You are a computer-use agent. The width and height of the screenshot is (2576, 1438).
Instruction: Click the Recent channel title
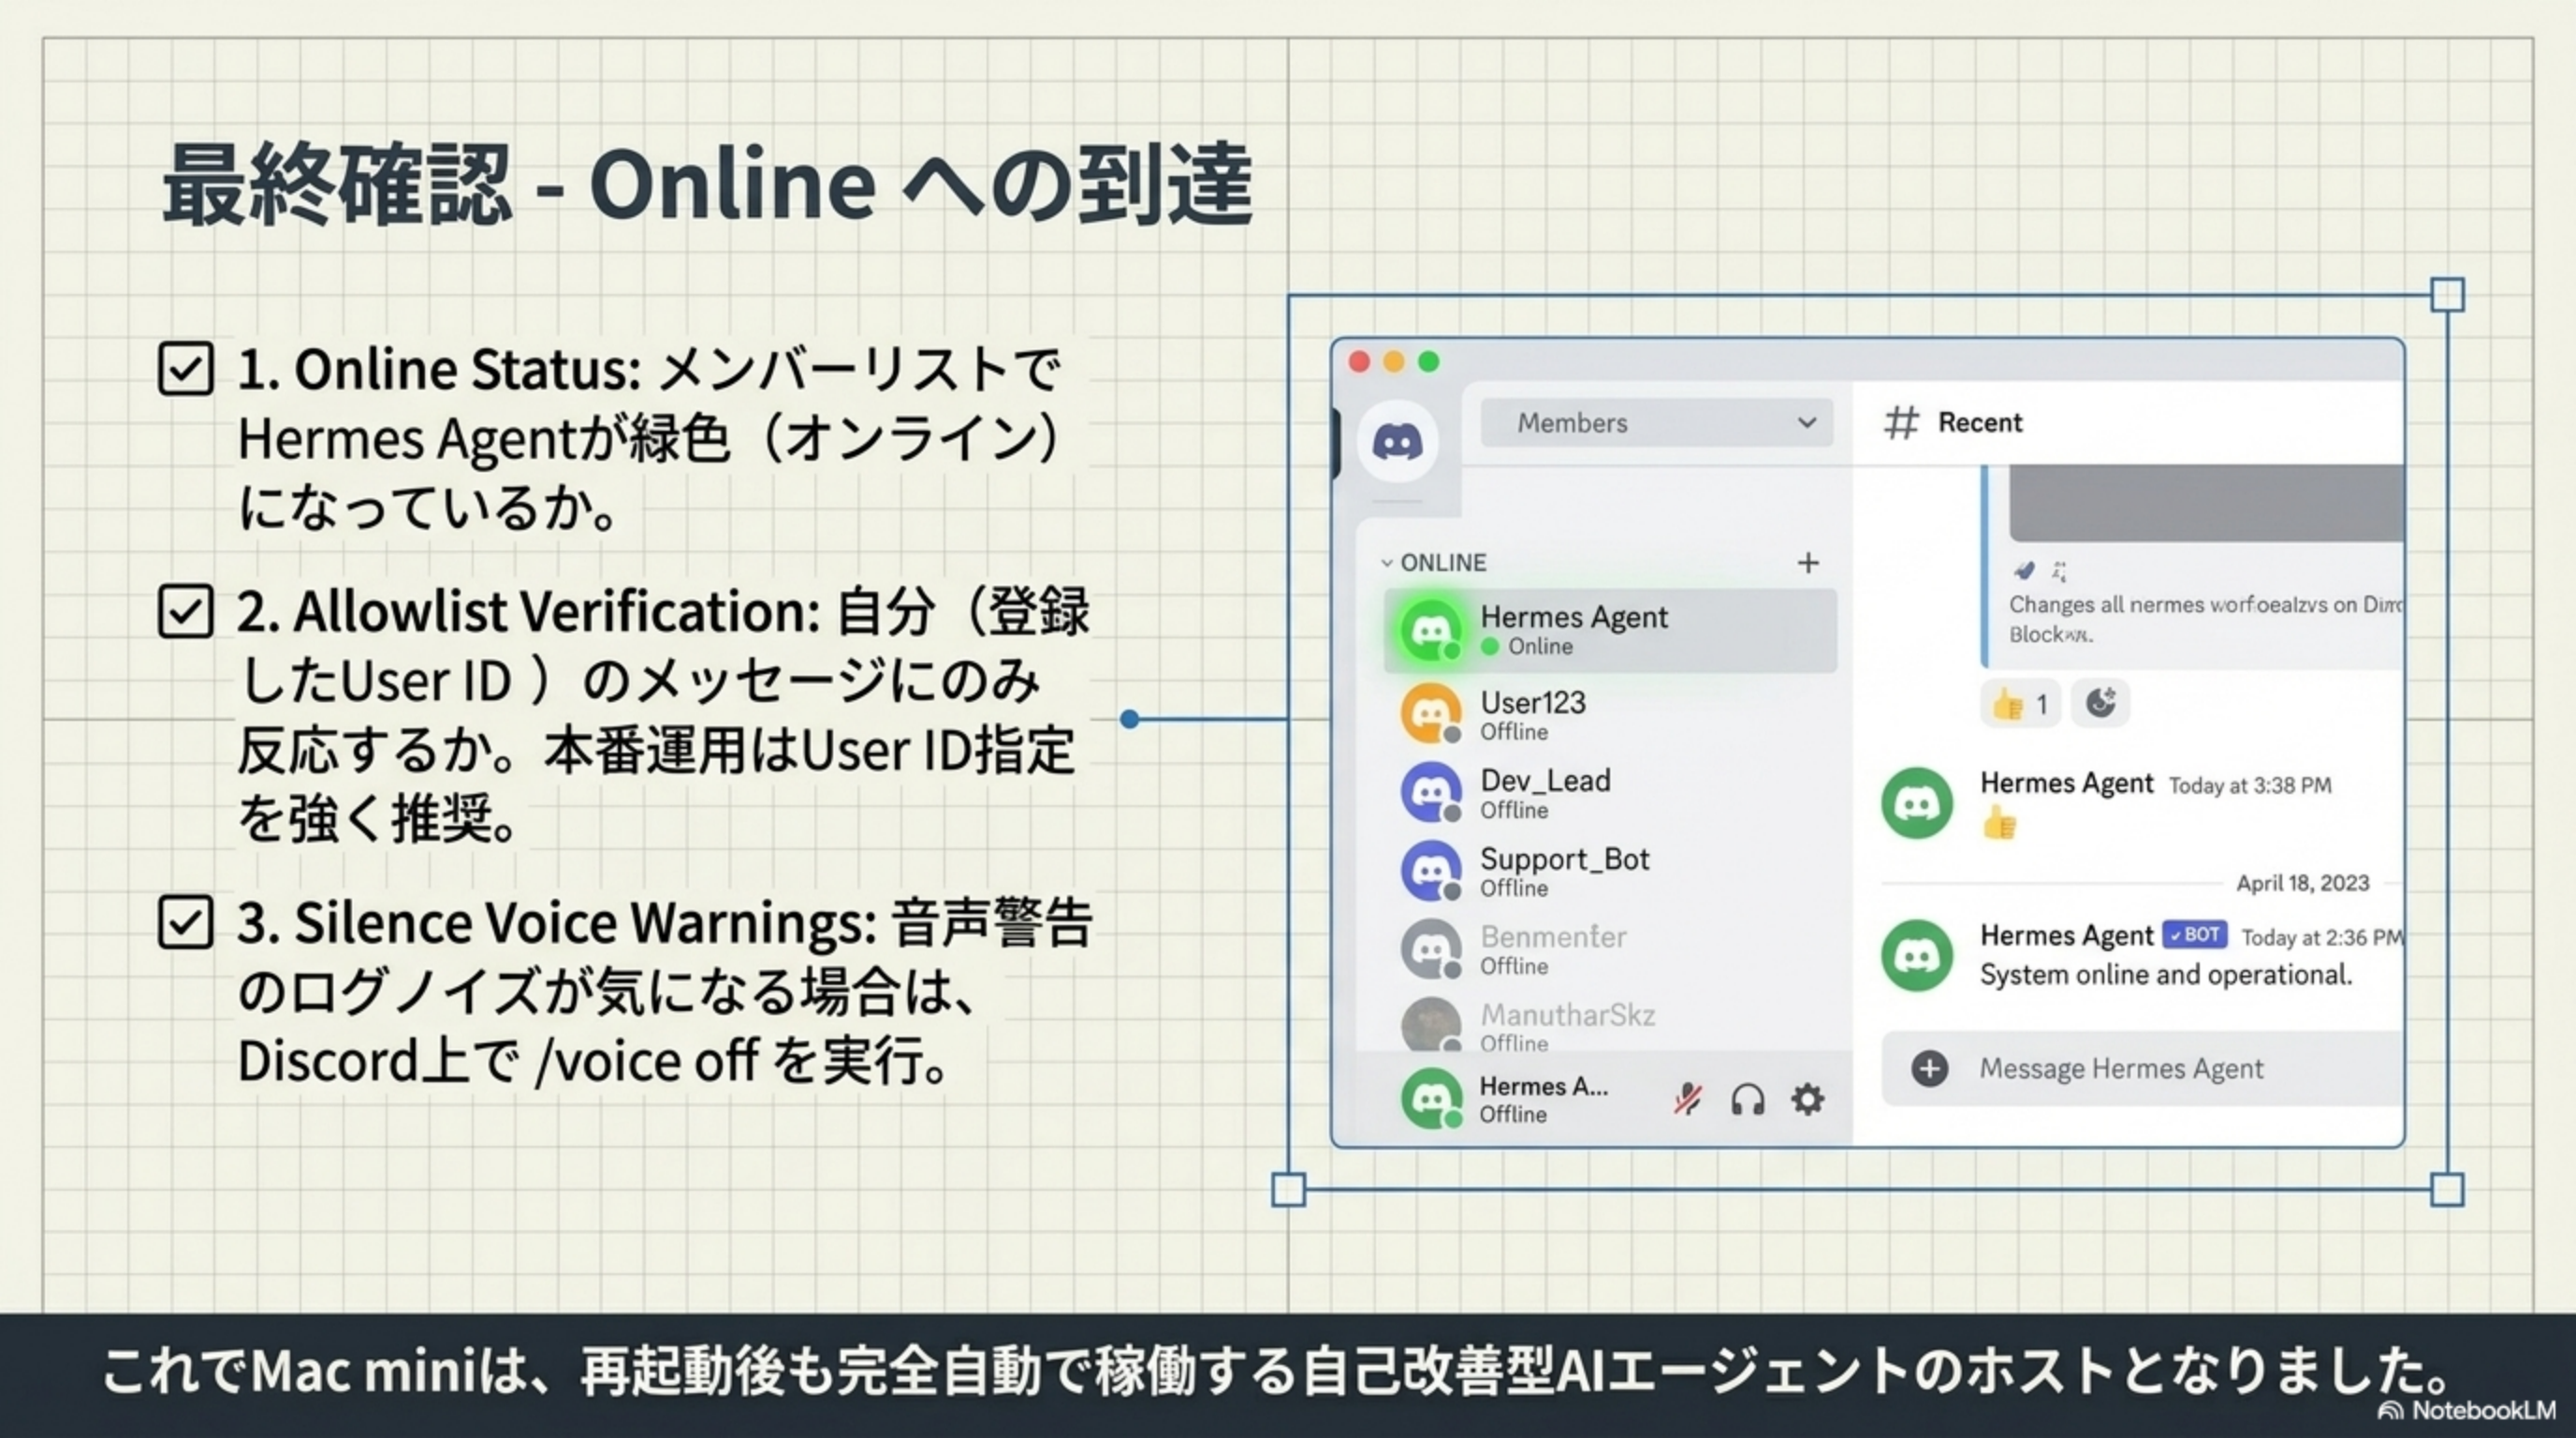pos(1979,422)
